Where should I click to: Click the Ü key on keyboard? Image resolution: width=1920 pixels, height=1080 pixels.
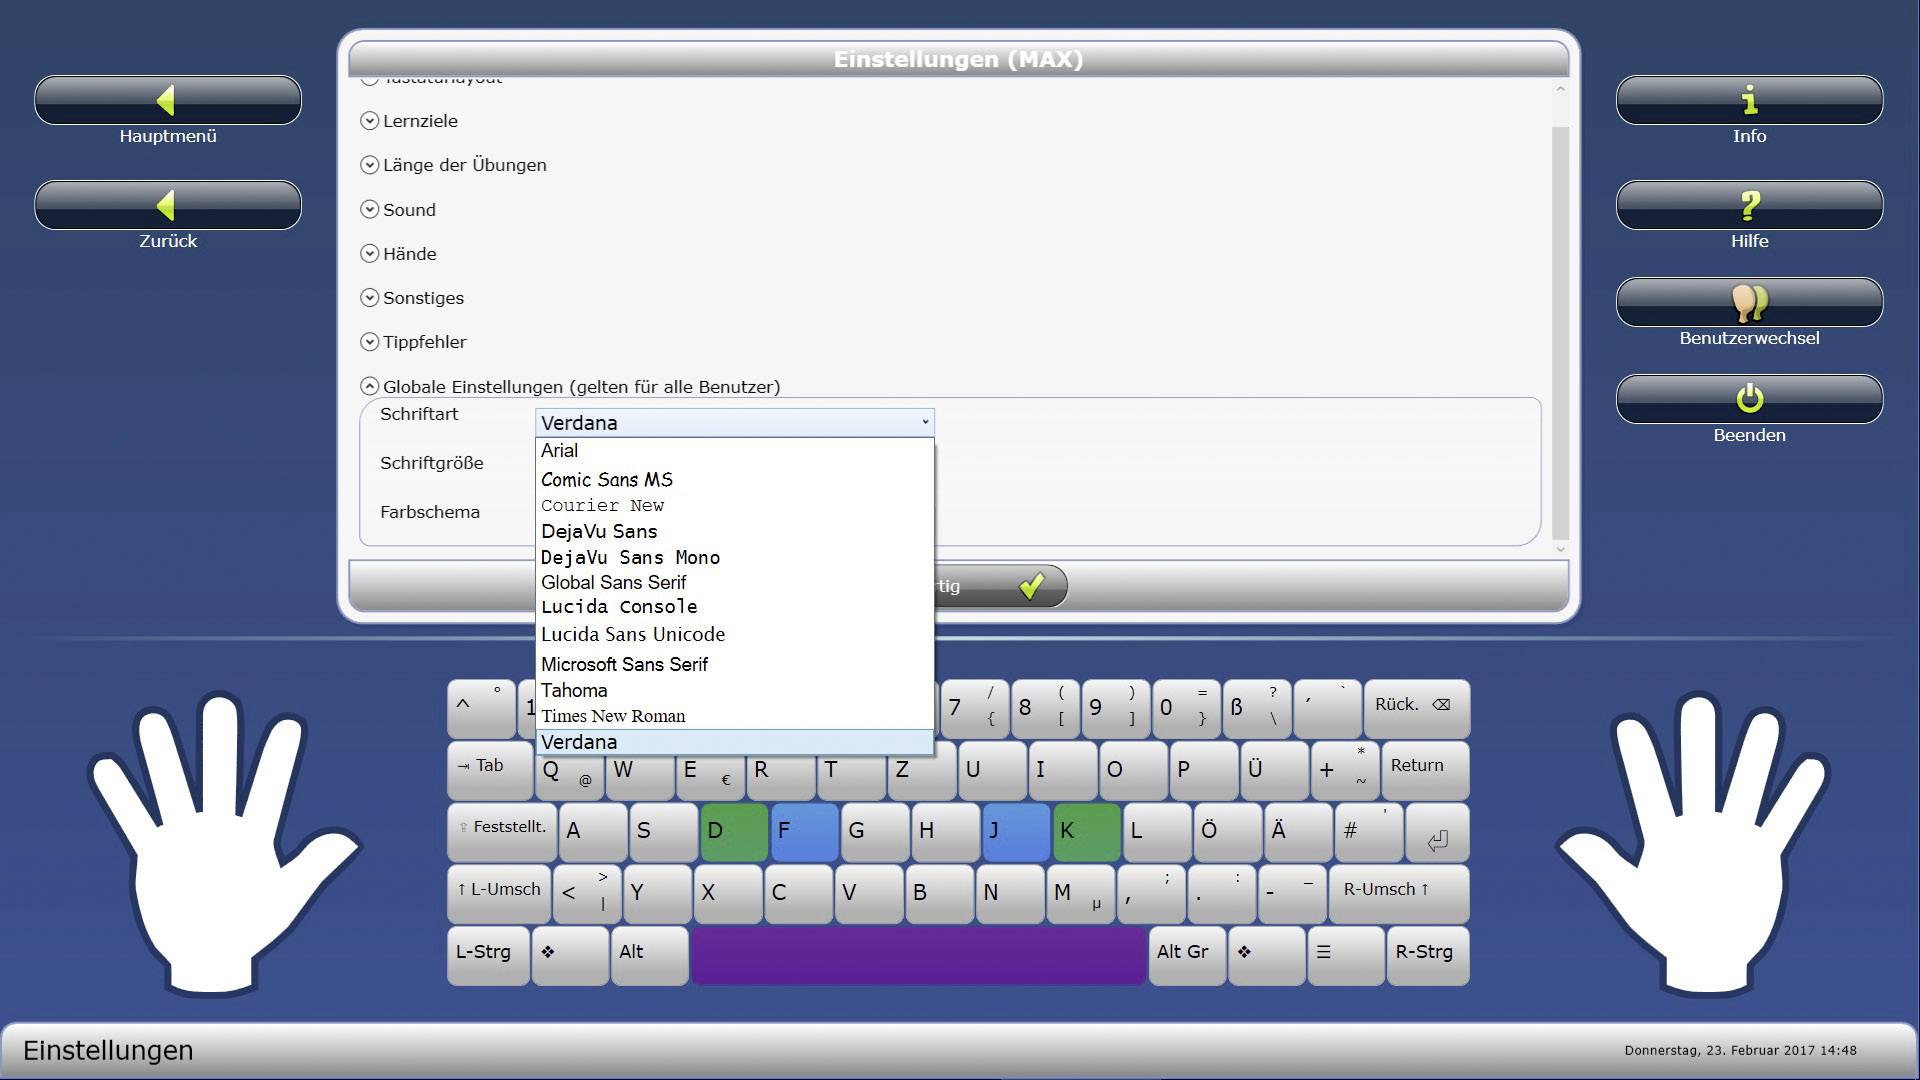[x=1274, y=770]
